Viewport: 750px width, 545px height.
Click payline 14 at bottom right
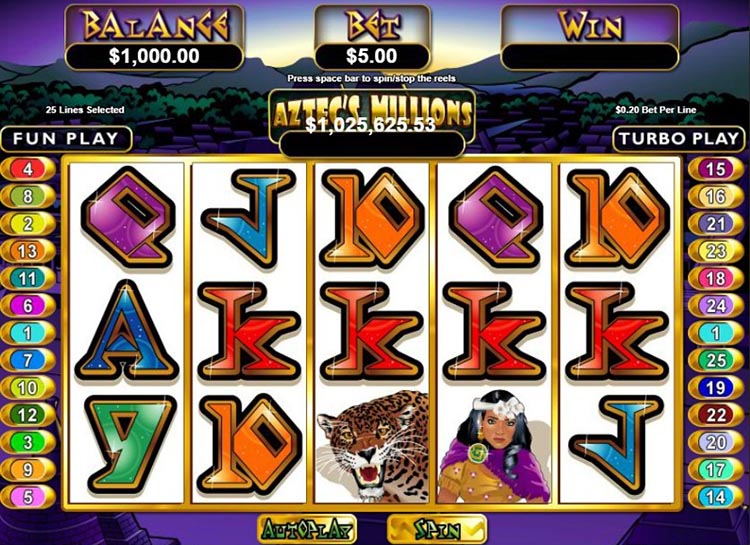coord(716,497)
